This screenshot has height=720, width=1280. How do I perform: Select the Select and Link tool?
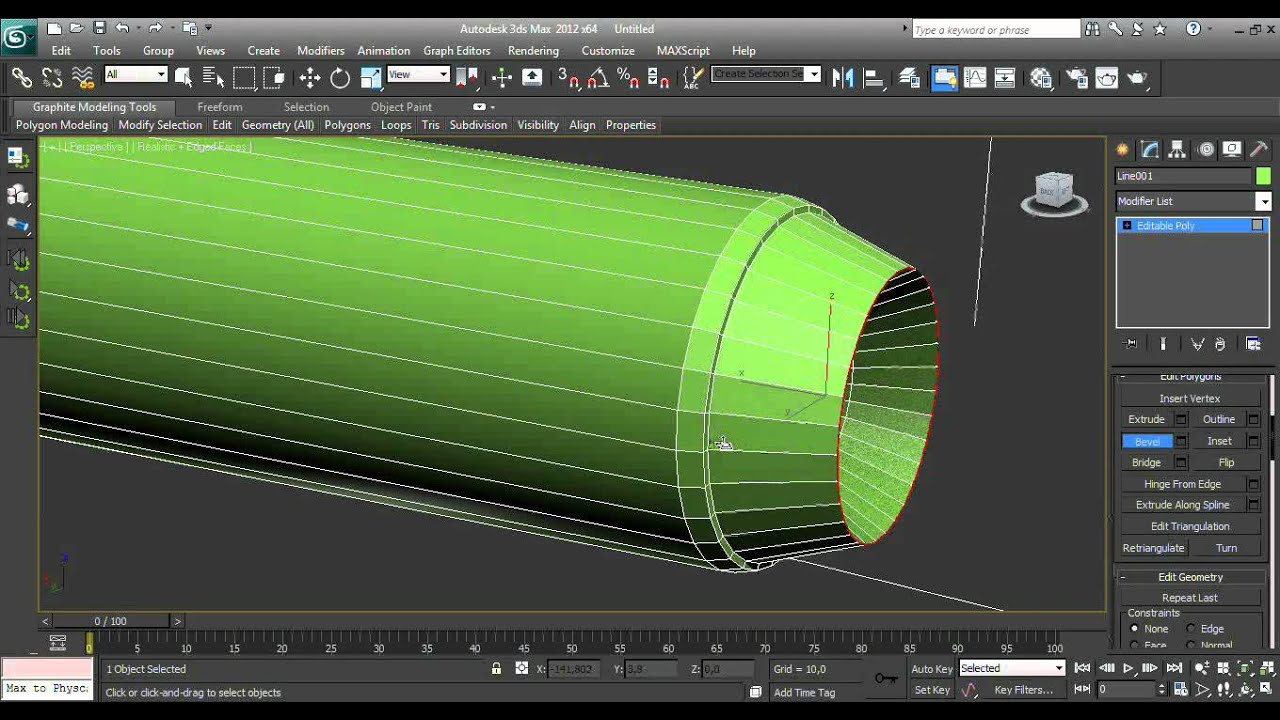pyautogui.click(x=21, y=77)
